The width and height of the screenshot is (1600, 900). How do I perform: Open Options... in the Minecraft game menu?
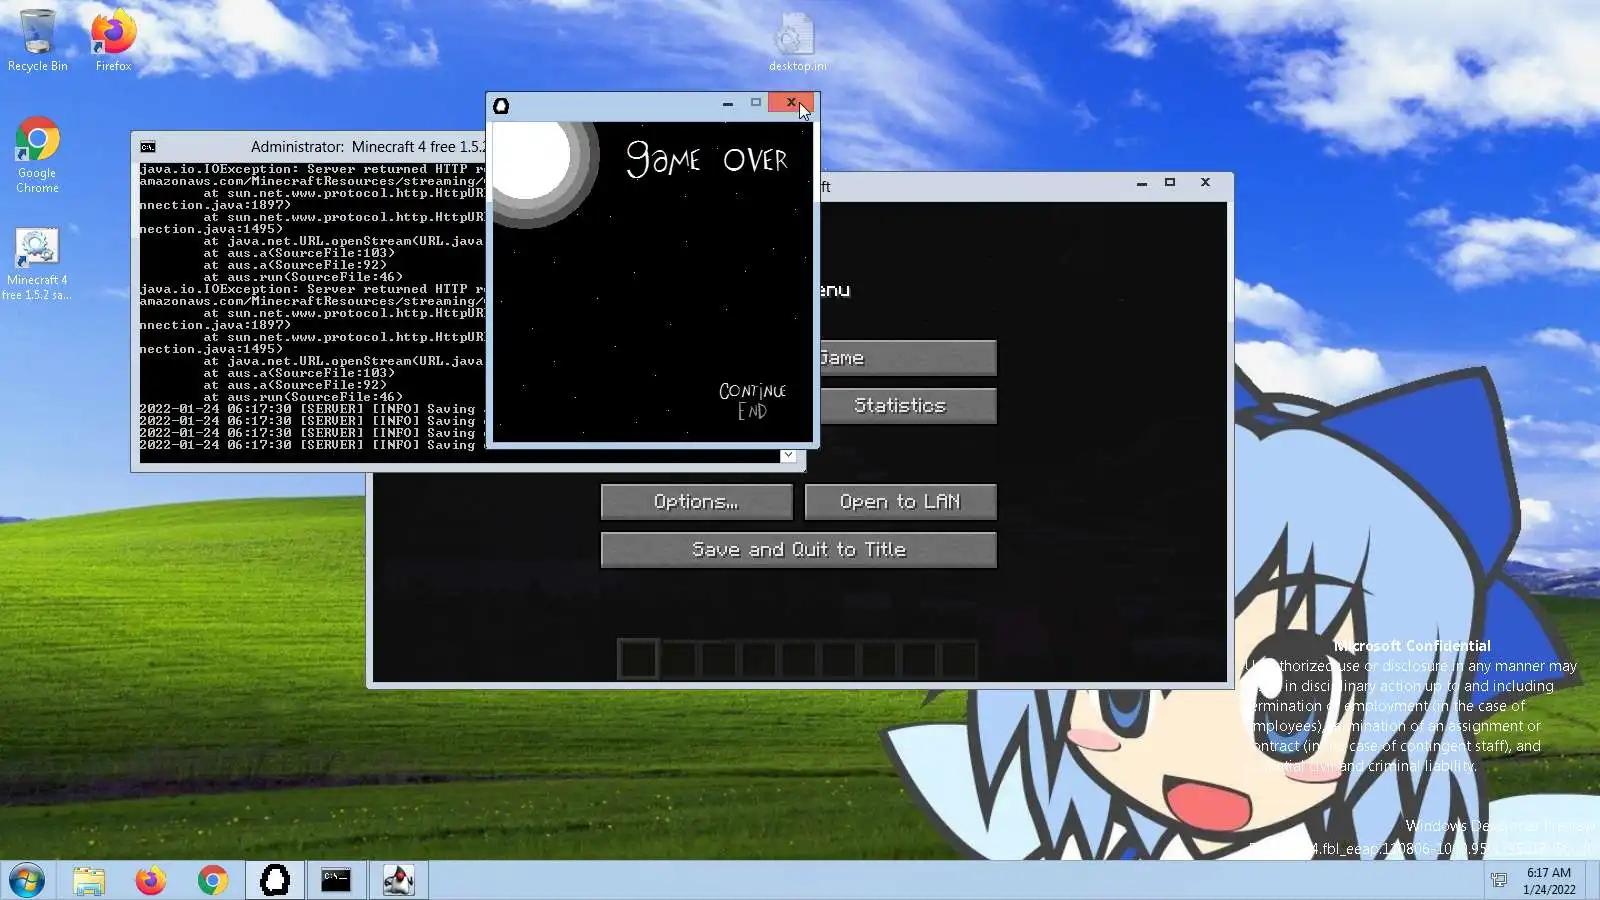(697, 502)
